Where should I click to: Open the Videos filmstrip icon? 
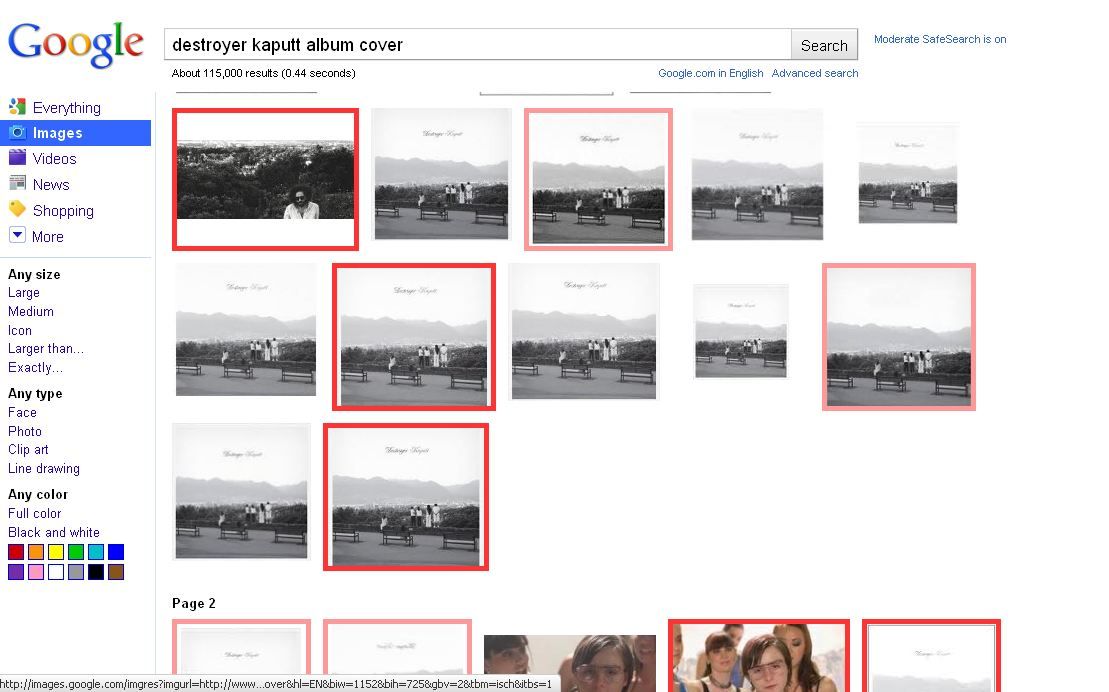click(x=16, y=158)
